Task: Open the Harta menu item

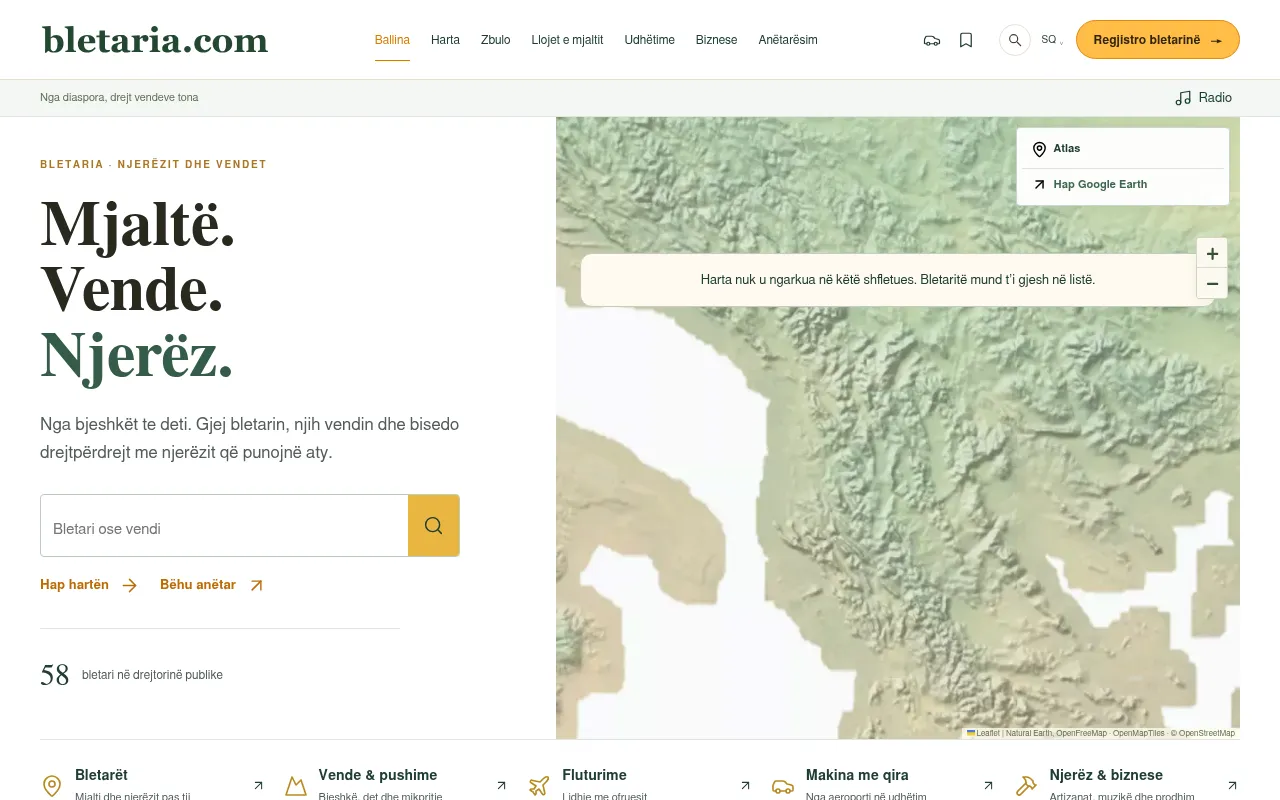Action: tap(445, 40)
